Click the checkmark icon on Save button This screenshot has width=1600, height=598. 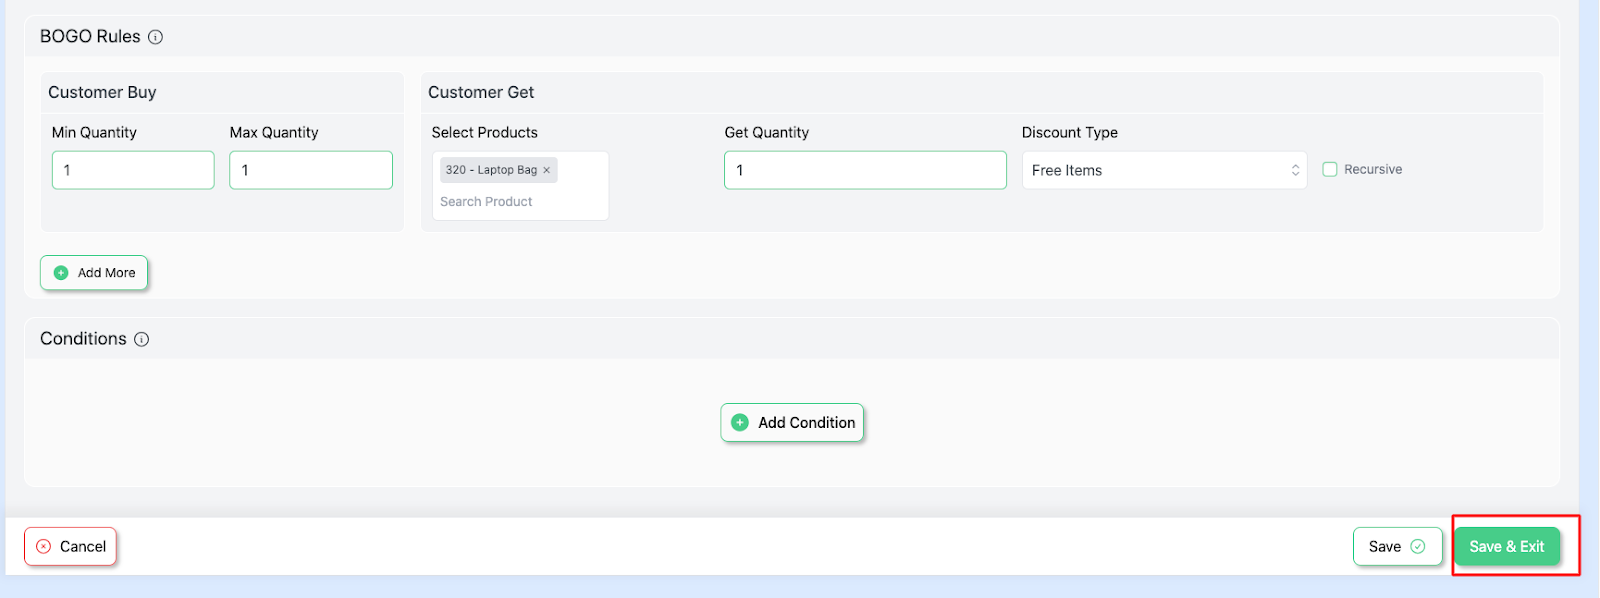(1418, 547)
